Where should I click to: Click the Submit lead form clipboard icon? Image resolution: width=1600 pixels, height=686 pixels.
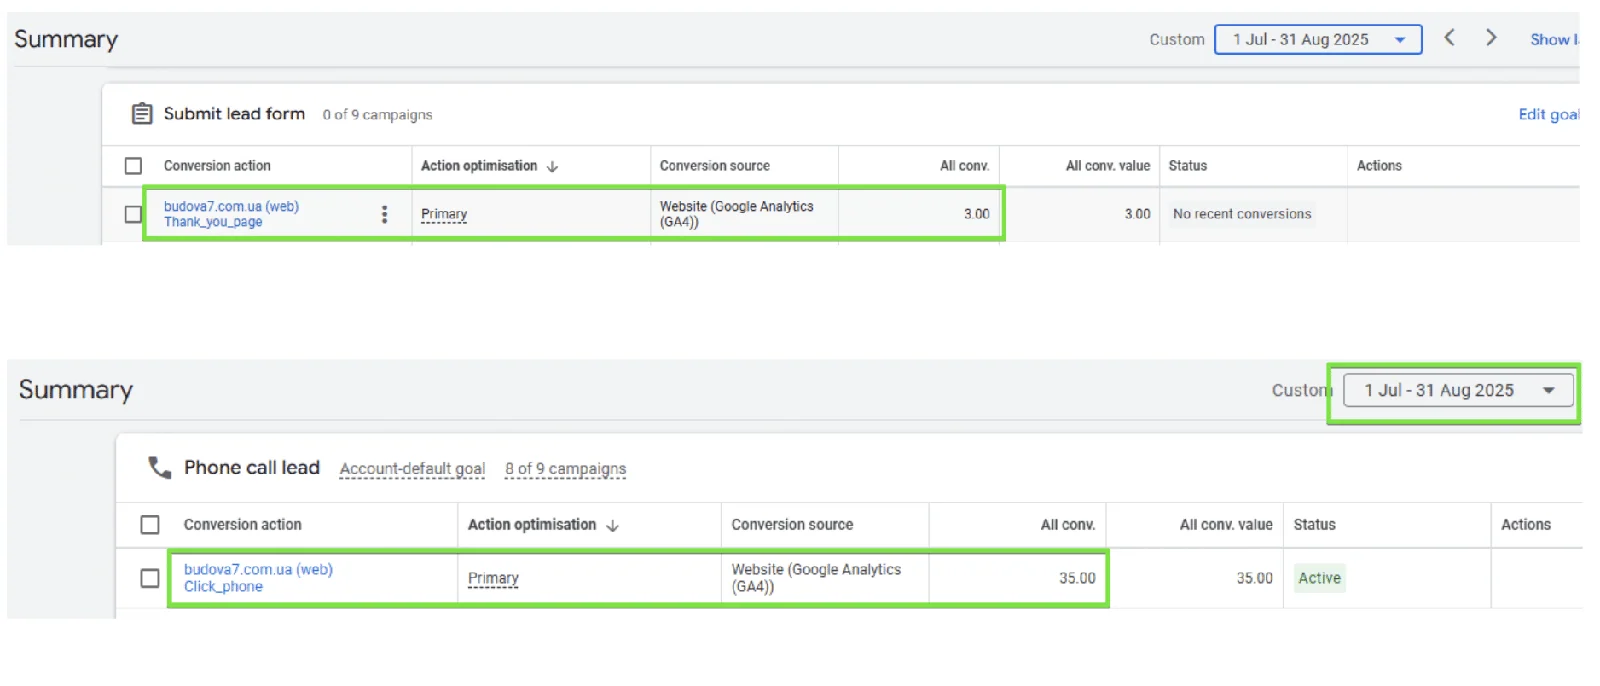pos(142,114)
